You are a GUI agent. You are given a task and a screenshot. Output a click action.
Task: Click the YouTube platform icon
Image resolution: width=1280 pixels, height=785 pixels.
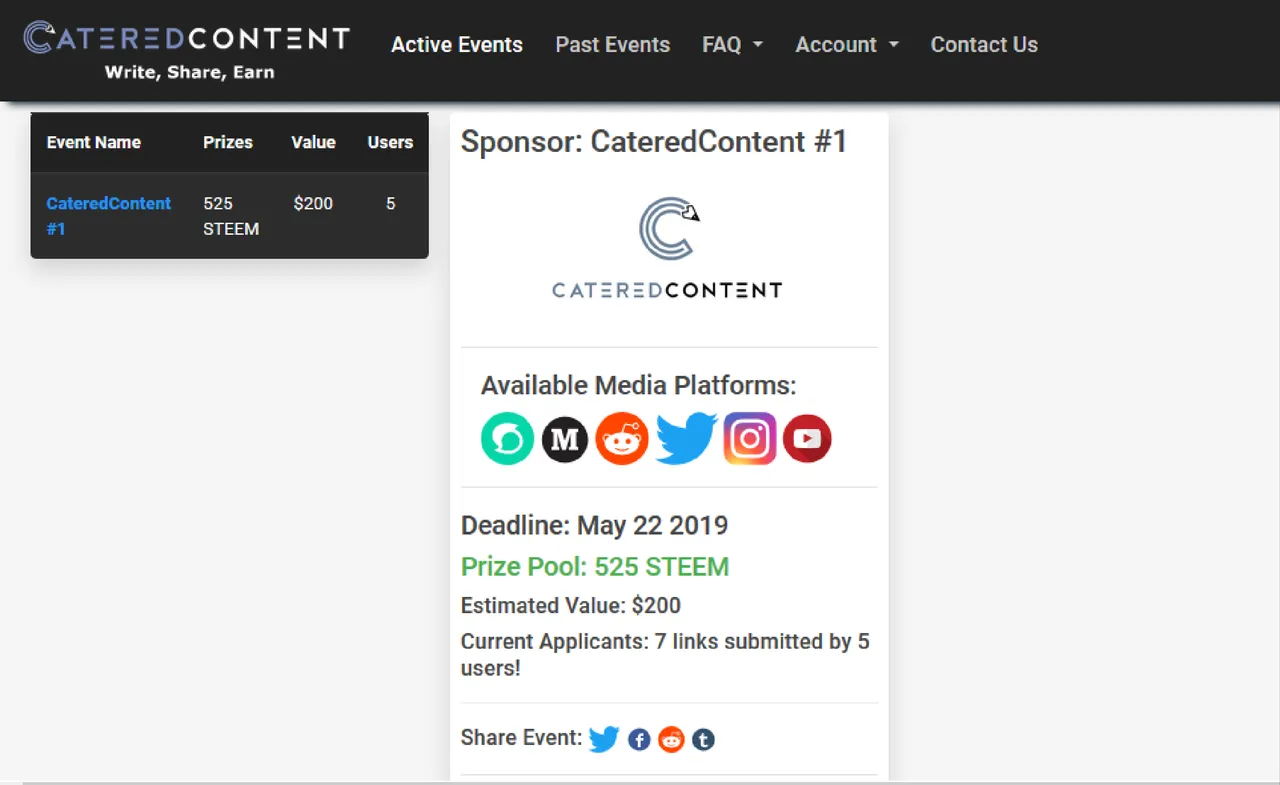tap(807, 439)
